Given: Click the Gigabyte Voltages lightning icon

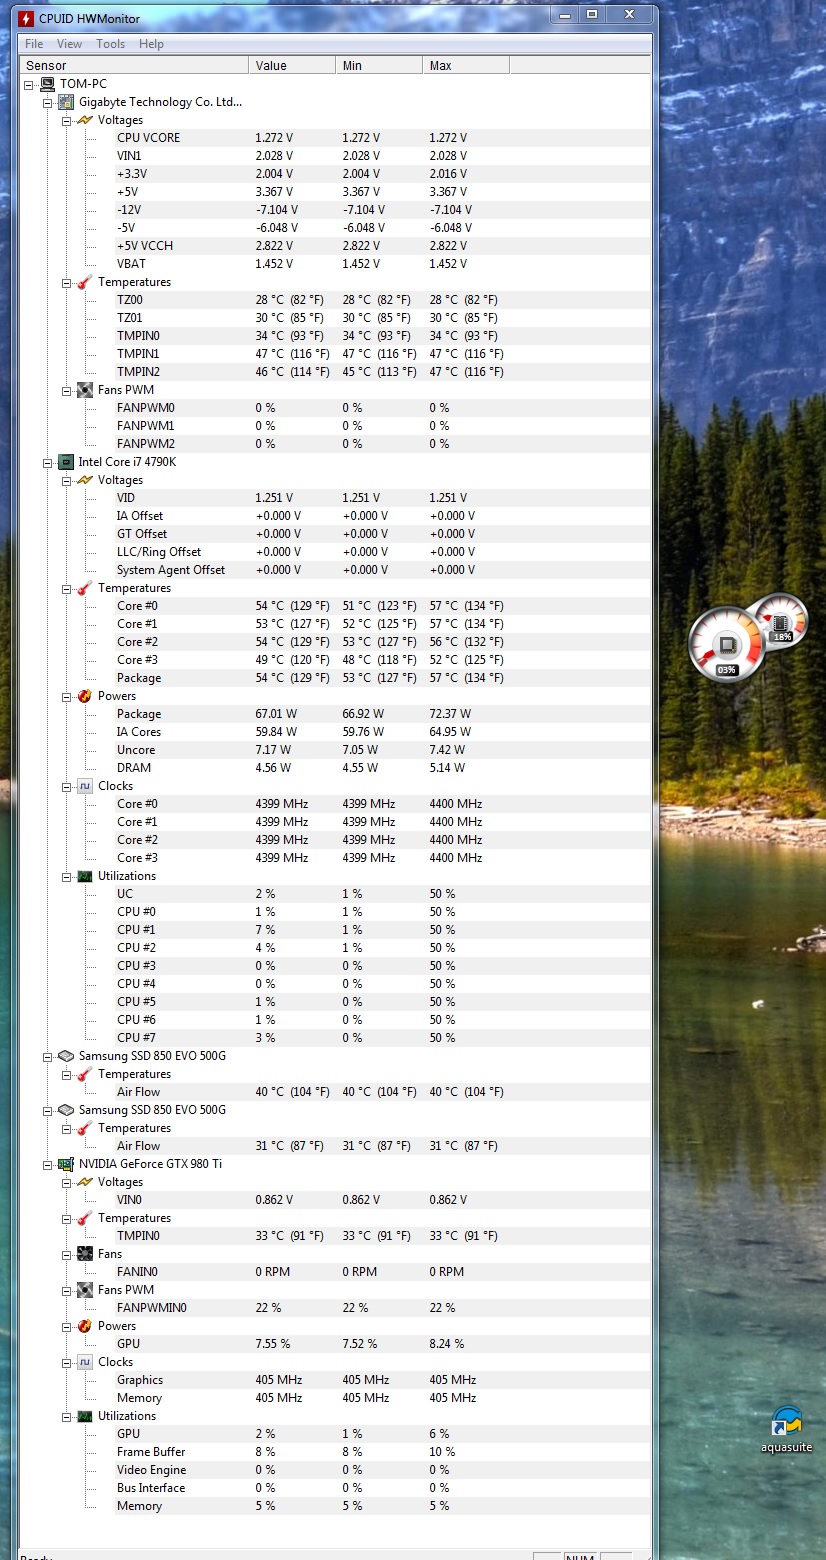Looking at the screenshot, I should click(85, 120).
